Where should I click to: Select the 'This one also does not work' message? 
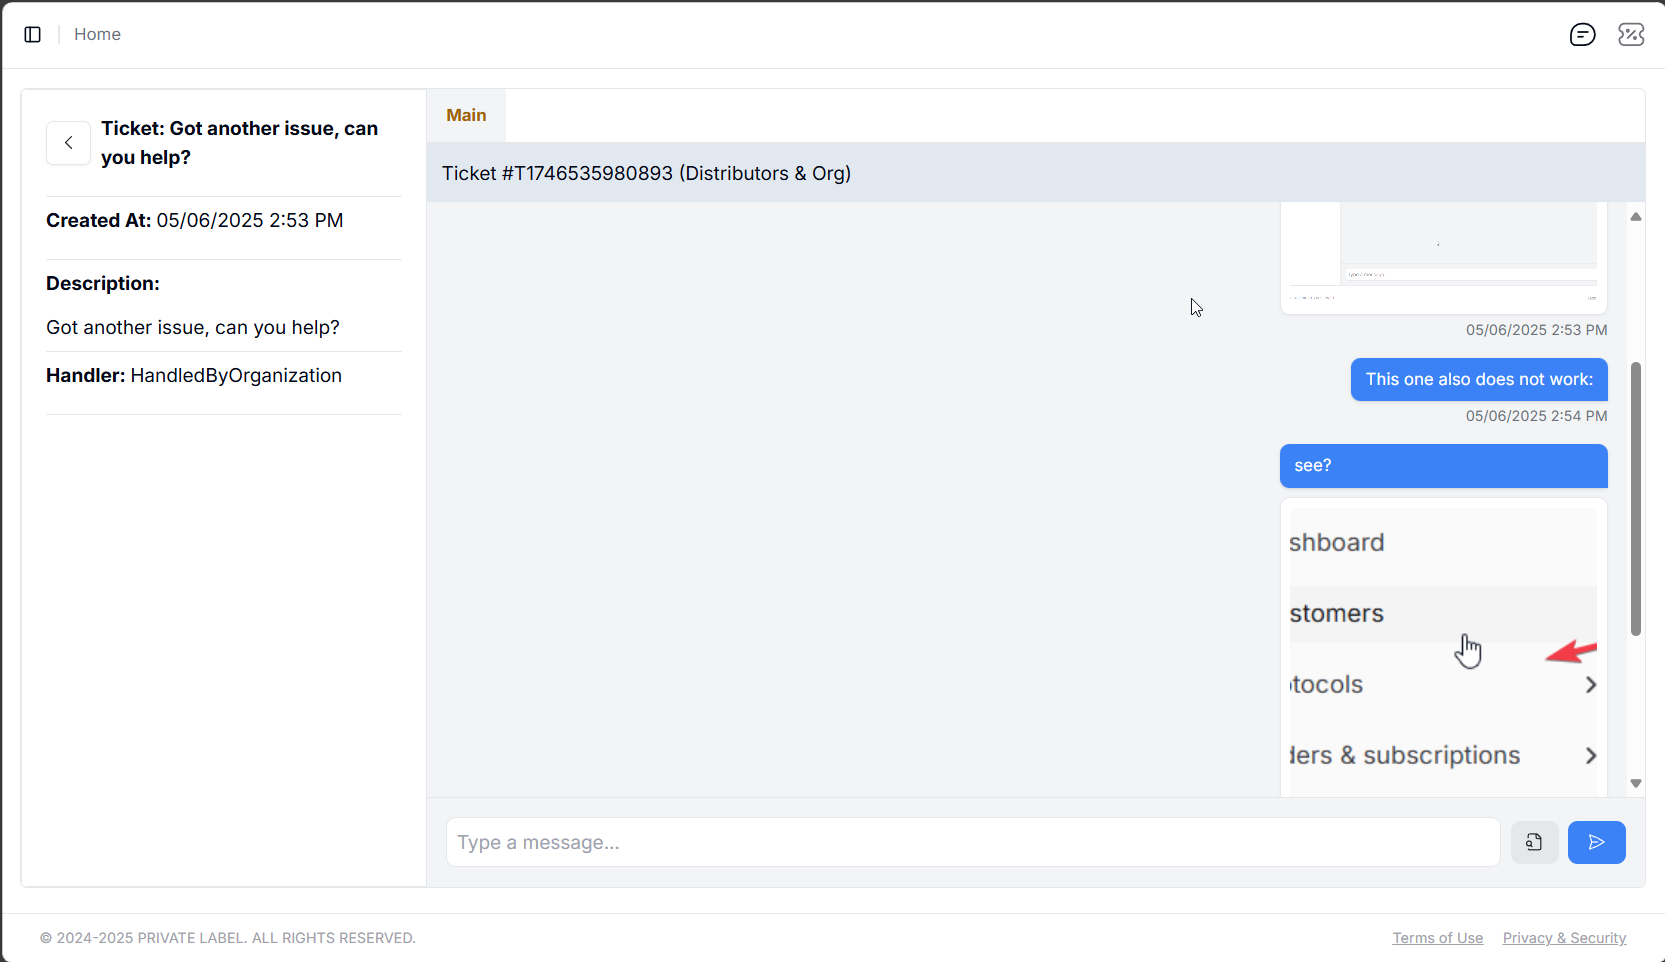[x=1478, y=380]
